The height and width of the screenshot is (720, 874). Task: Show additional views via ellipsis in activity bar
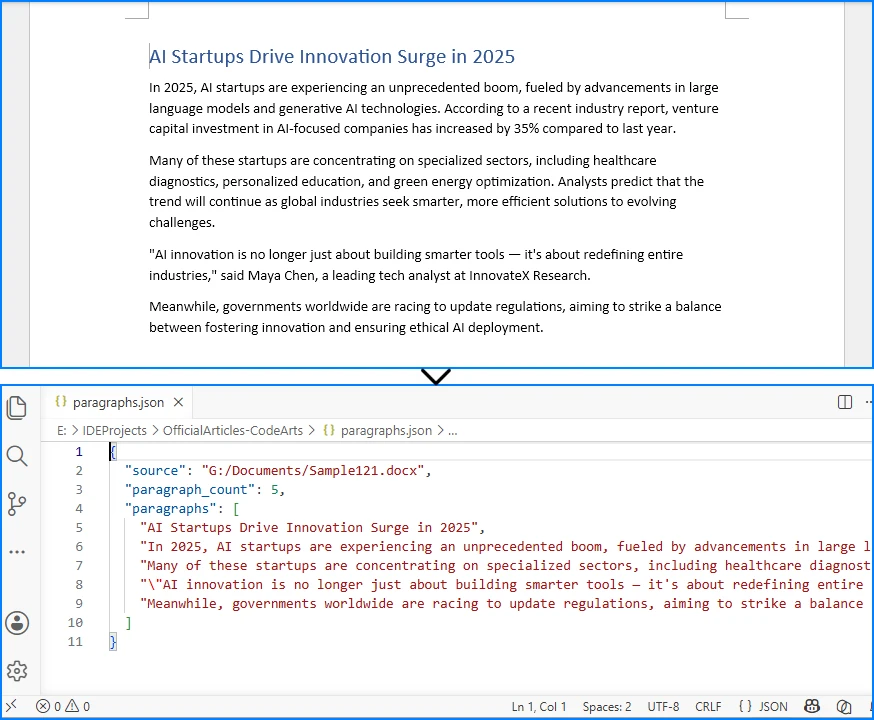coord(17,552)
